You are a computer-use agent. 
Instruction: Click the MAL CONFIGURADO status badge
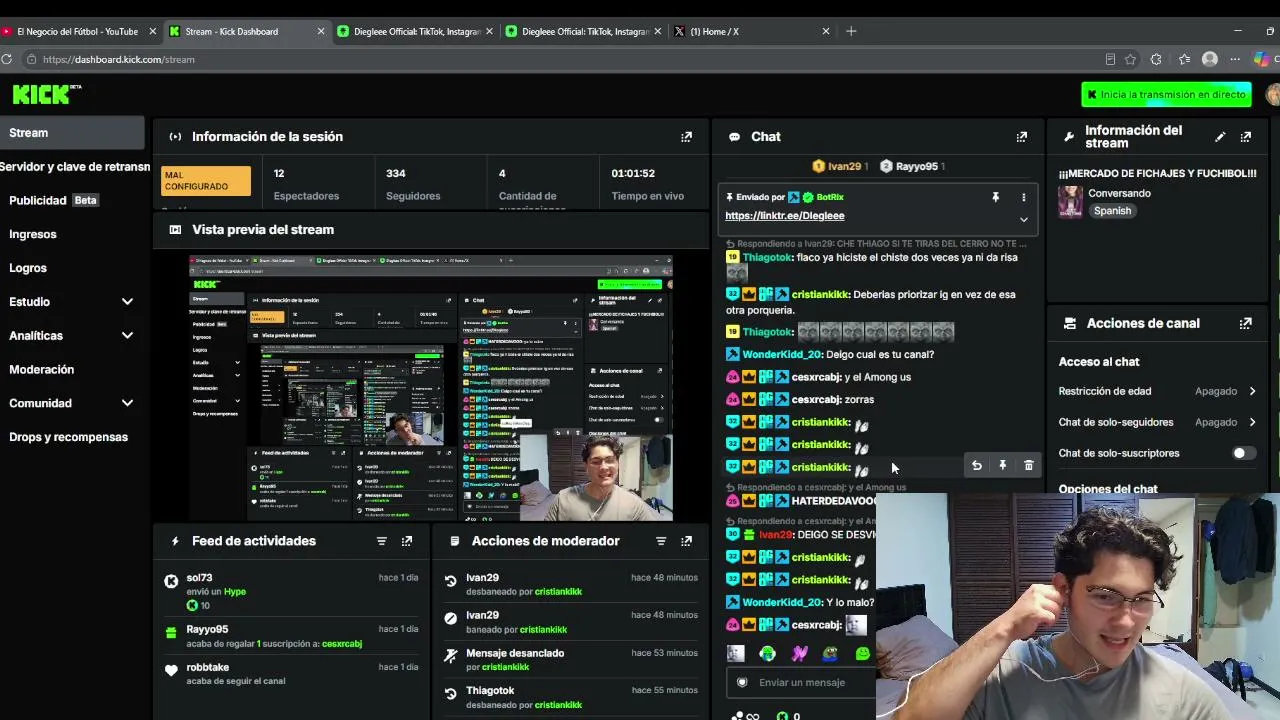pos(206,181)
